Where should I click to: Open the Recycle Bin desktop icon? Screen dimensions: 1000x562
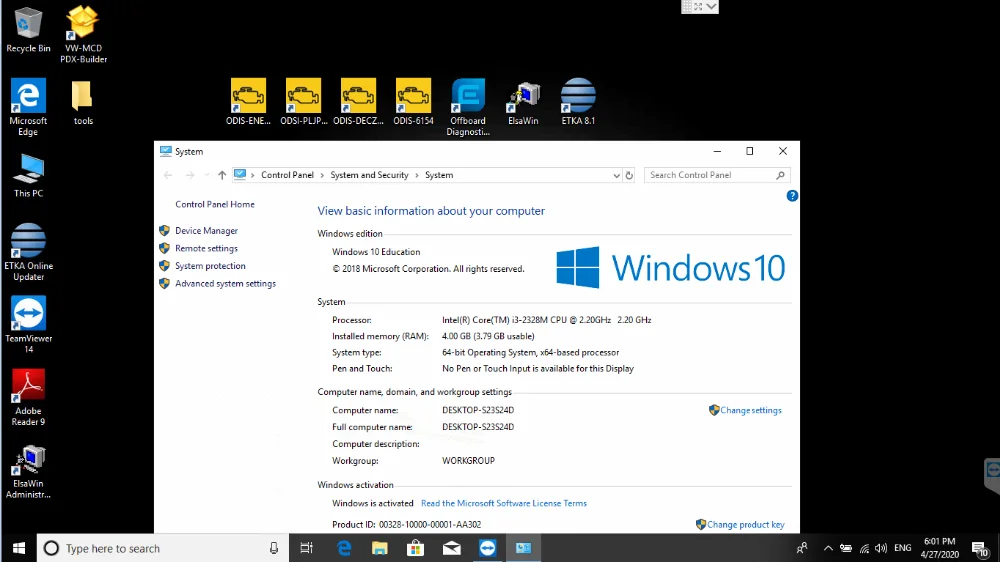coord(27,29)
